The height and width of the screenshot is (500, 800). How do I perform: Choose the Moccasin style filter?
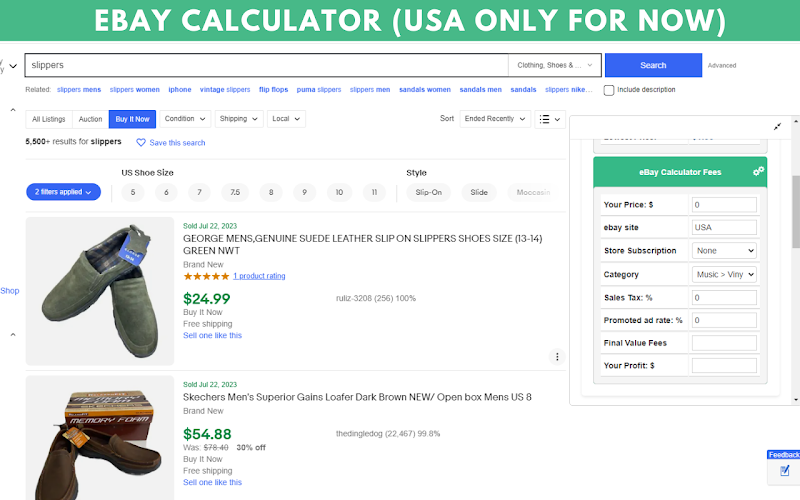click(533, 192)
